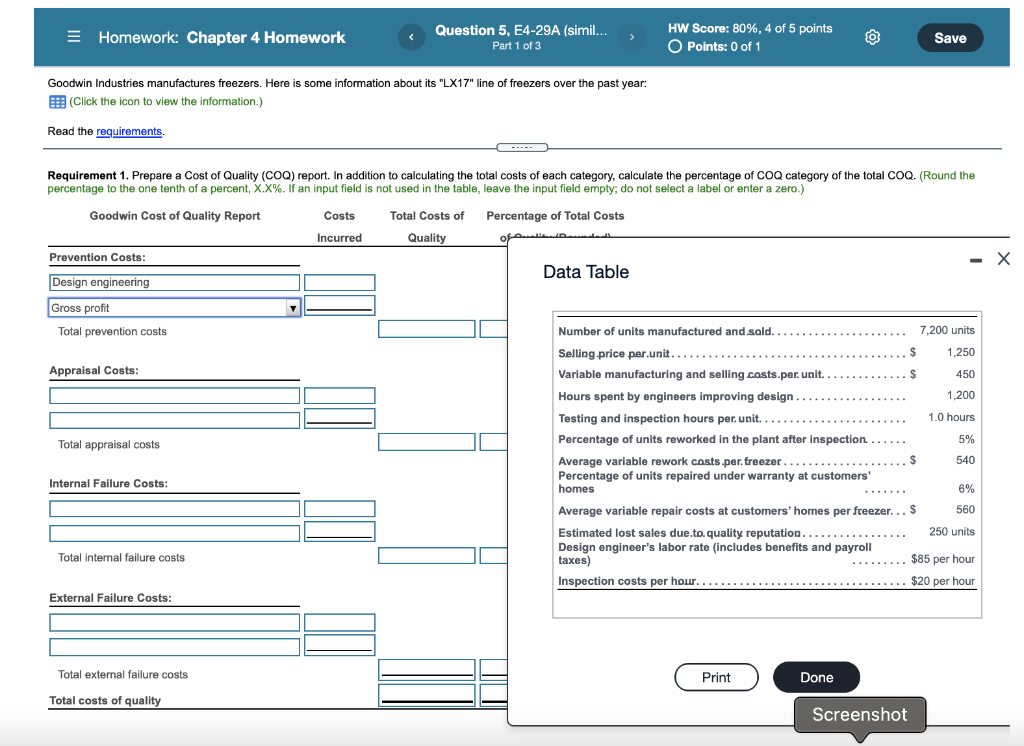Click the Total costs of quality input field
Image resolution: width=1024 pixels, height=746 pixels.
tap(426, 695)
